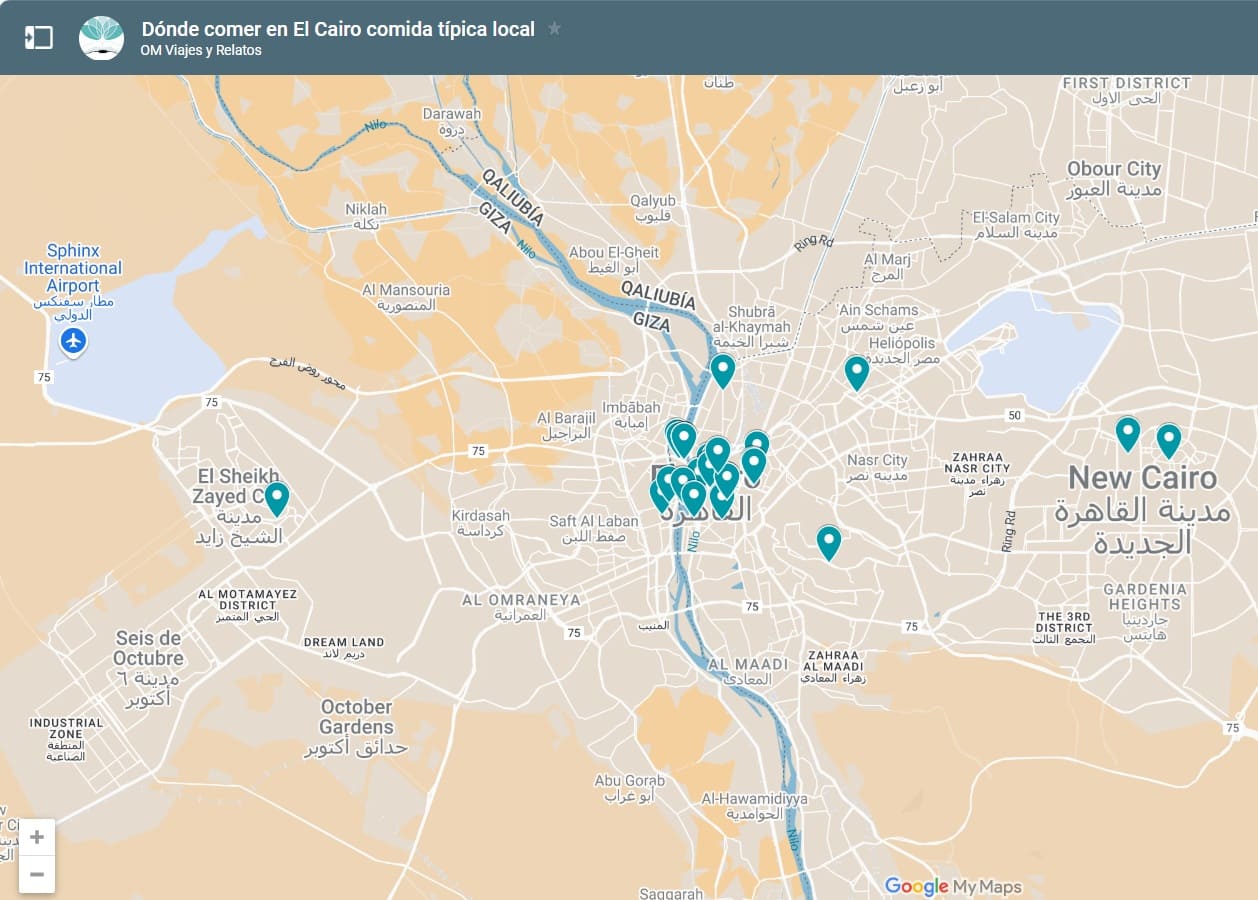The image size is (1258, 900).
Task: Click the map title Dónde comer en El Cairo
Action: click(338, 29)
